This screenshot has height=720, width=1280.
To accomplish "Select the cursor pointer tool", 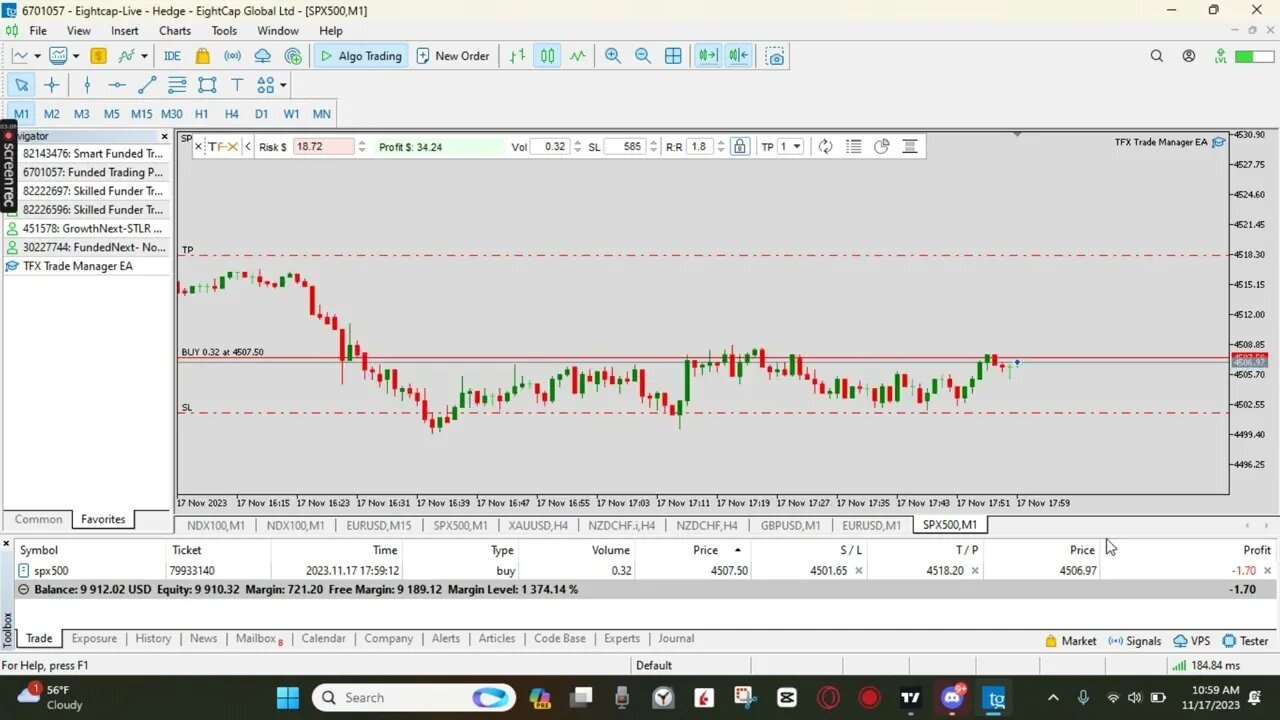I will pyautogui.click(x=21, y=85).
